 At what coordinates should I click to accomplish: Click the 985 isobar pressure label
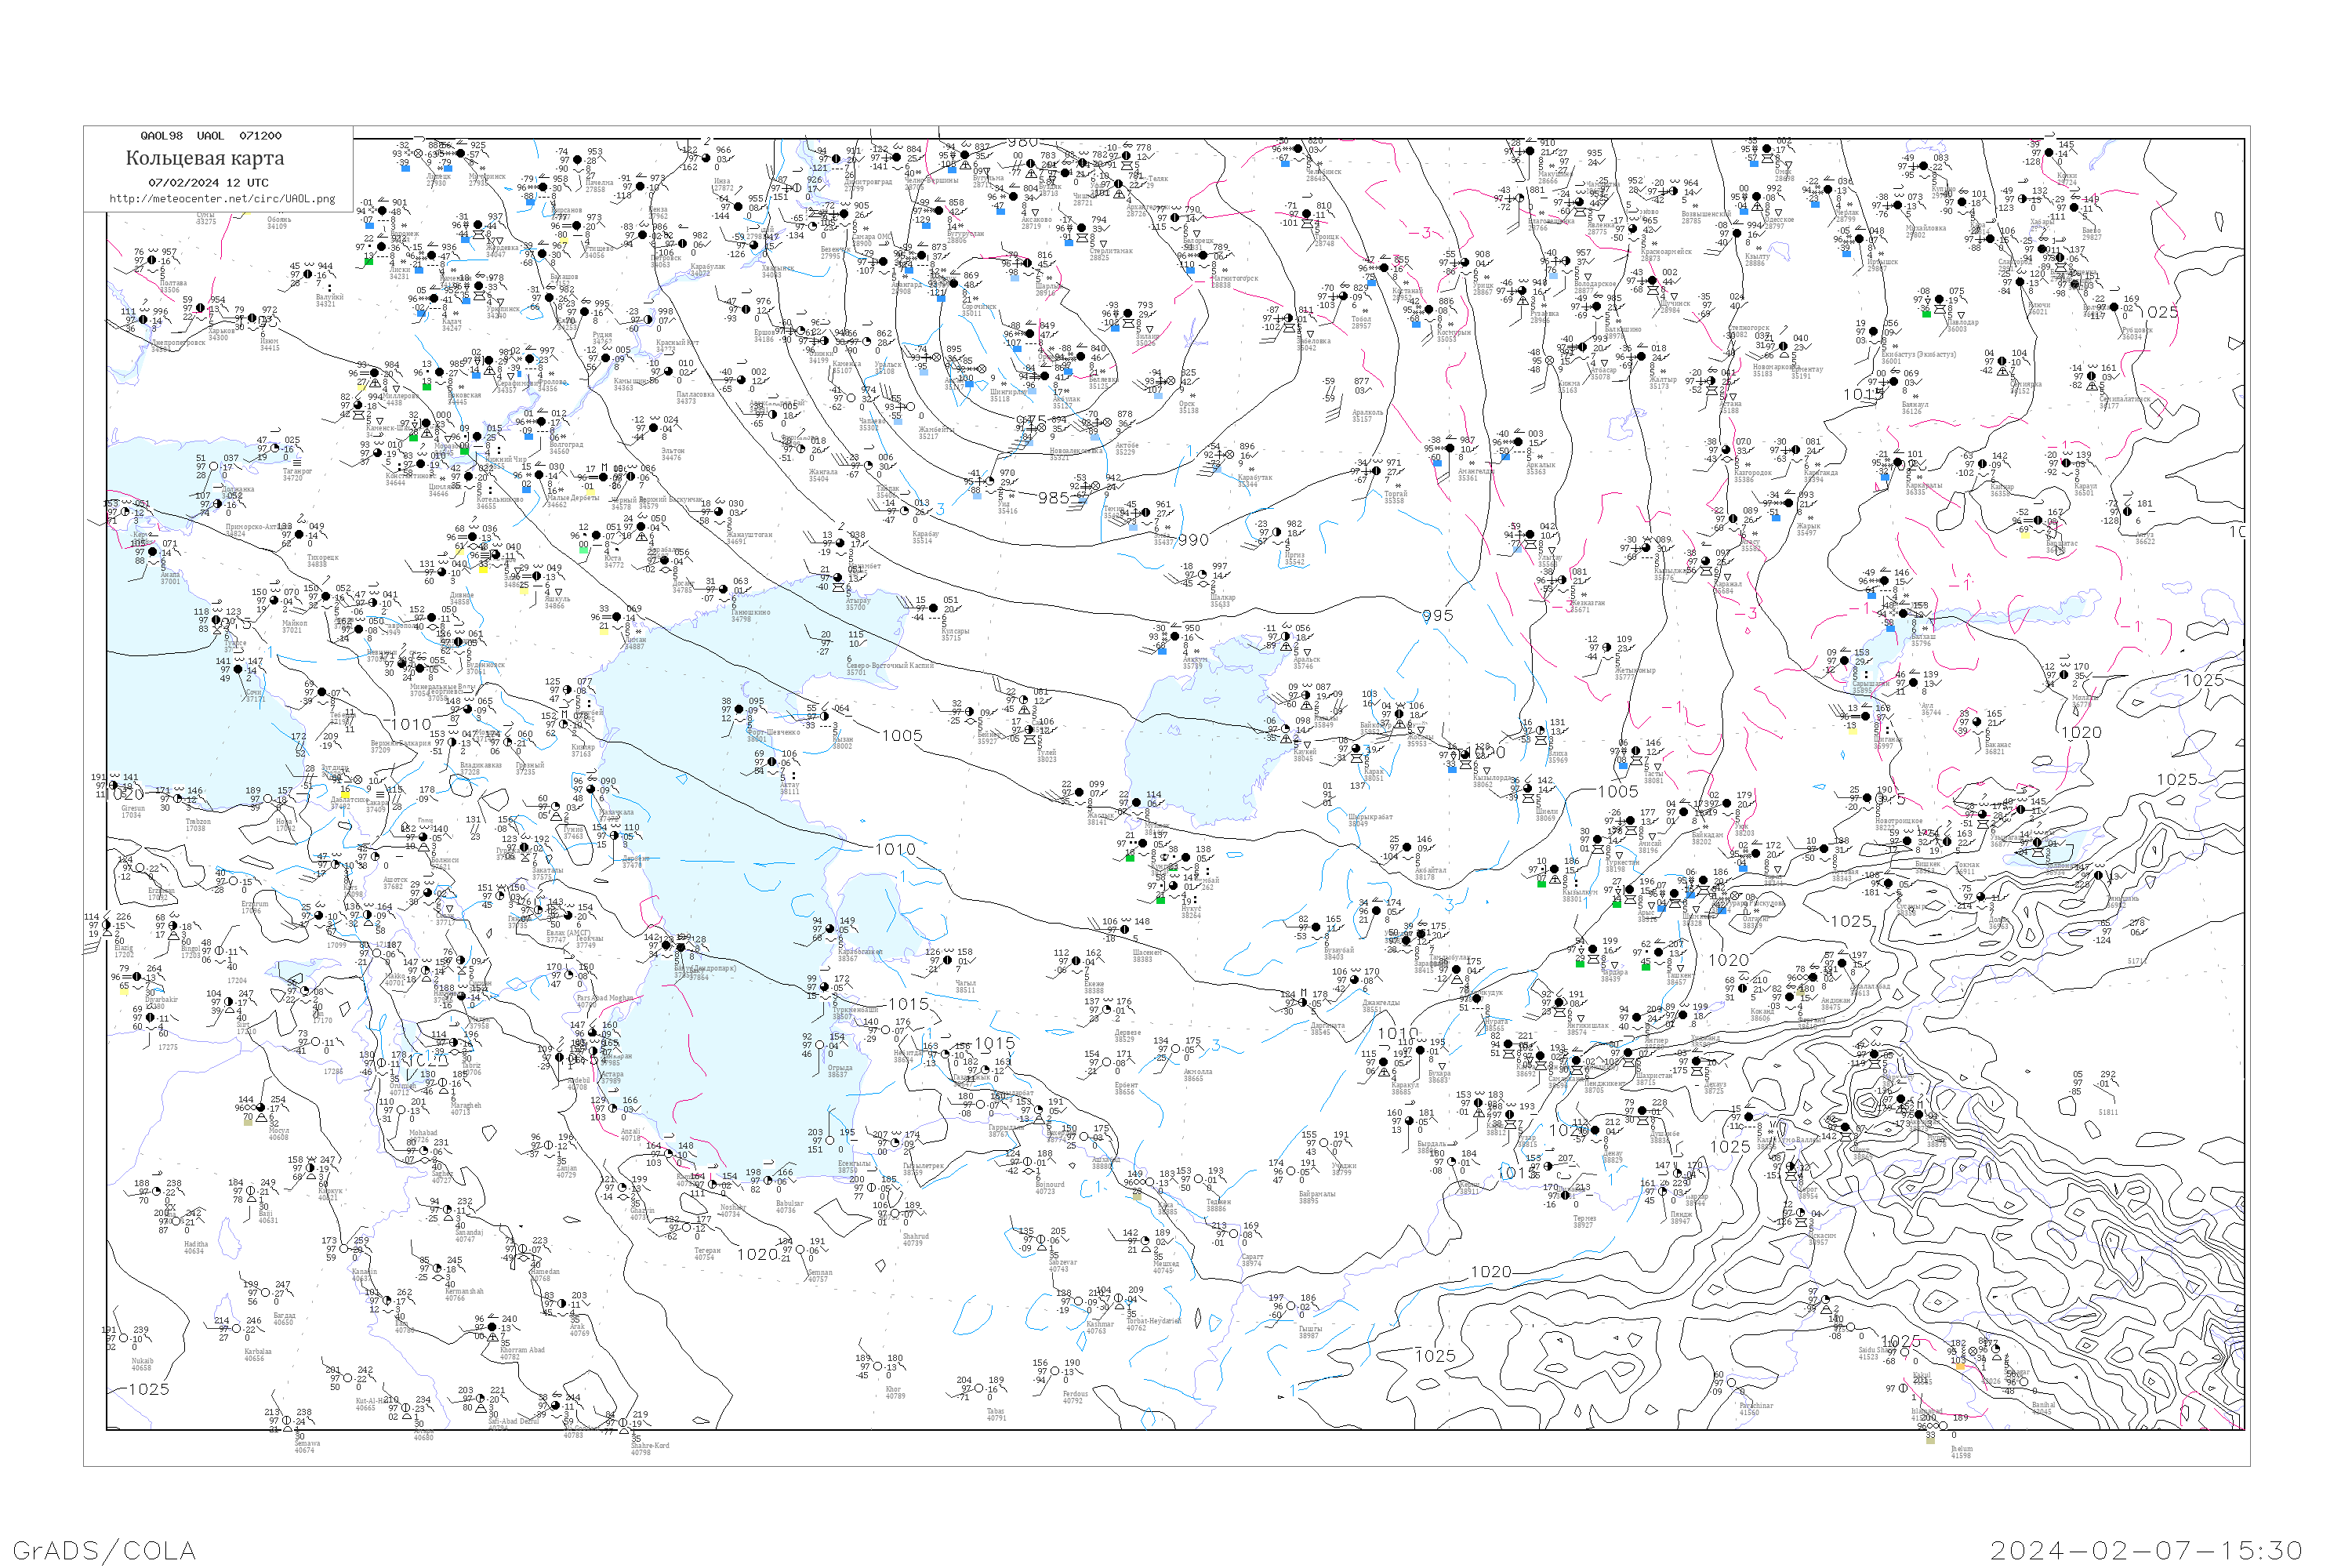[x=1053, y=497]
